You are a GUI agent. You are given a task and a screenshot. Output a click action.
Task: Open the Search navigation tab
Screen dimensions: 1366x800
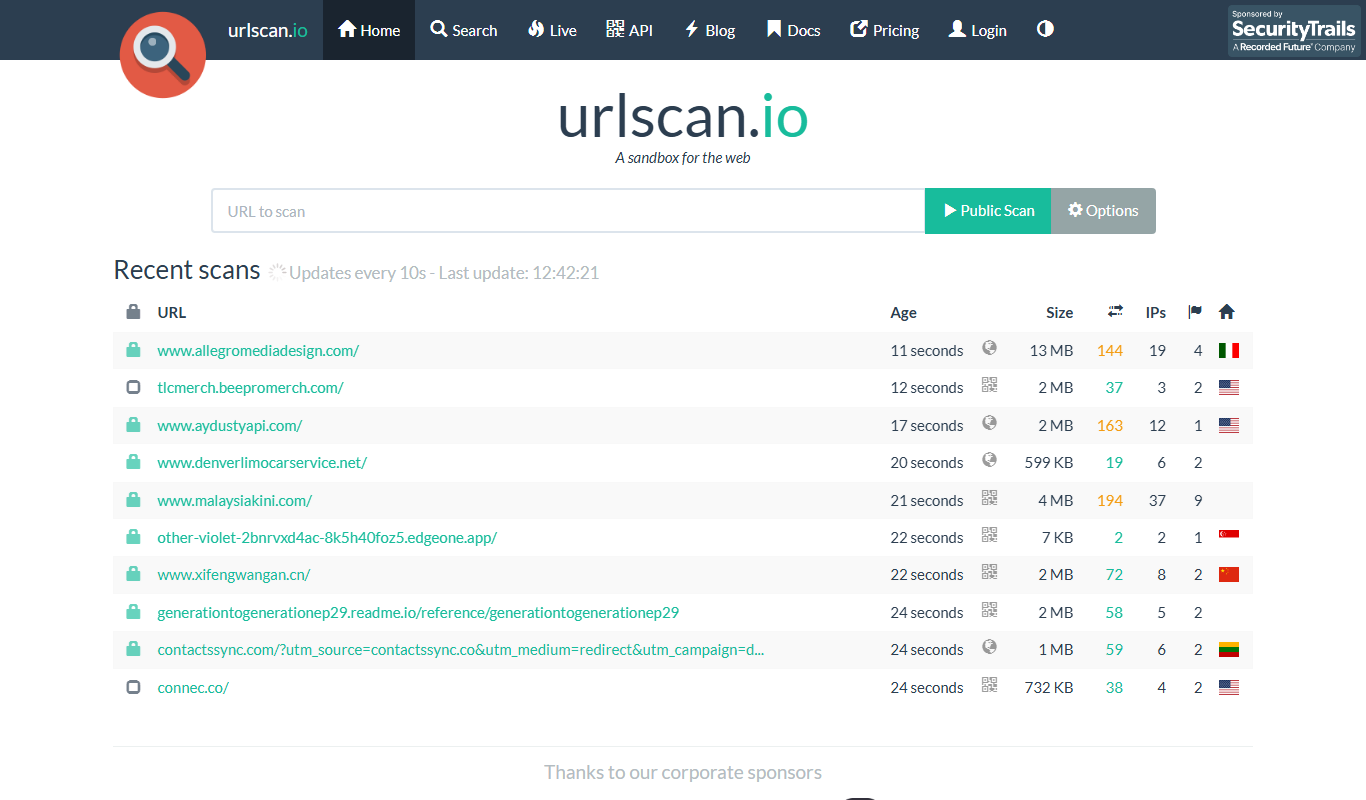(463, 30)
